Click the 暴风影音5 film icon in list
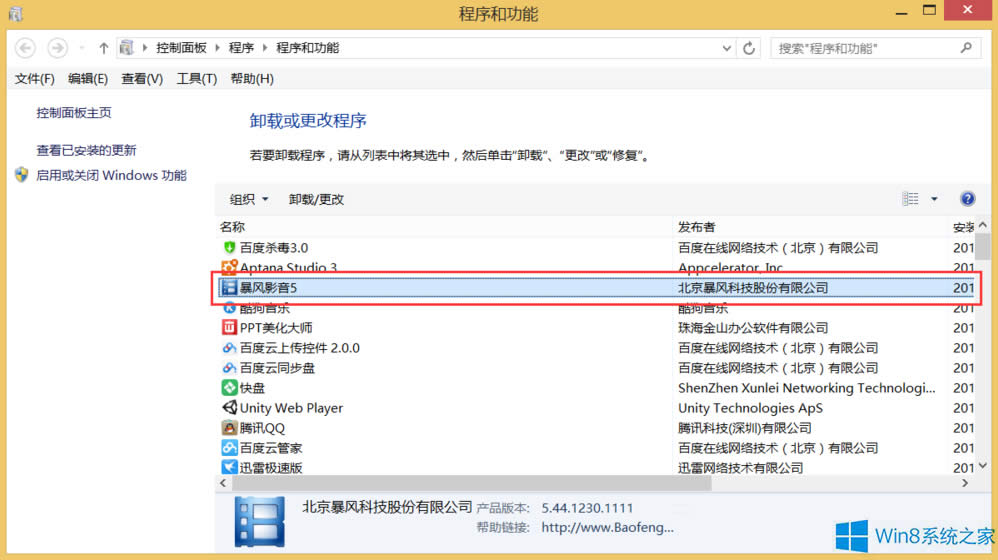998x560 pixels. (229, 288)
